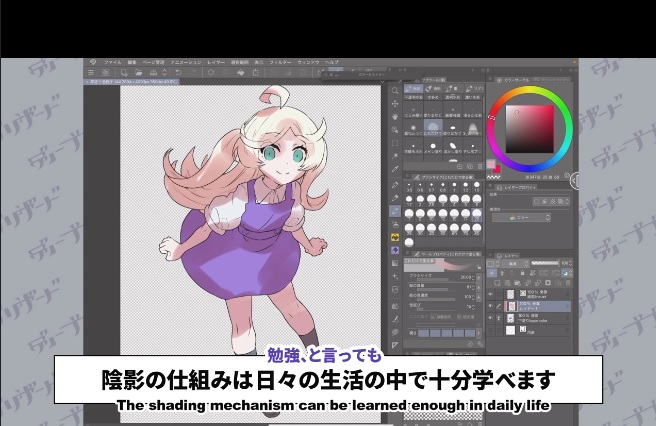Click the Fill bucket toolbar icon
656x426 pixels.
(241, 72)
